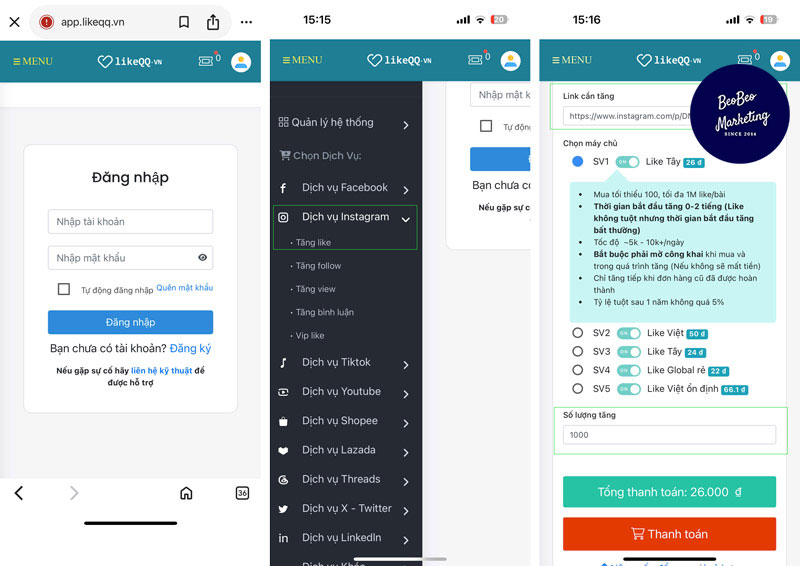This screenshot has width=800, height=566.
Task: Select Tăng follow under Instagram
Action: tap(318, 266)
